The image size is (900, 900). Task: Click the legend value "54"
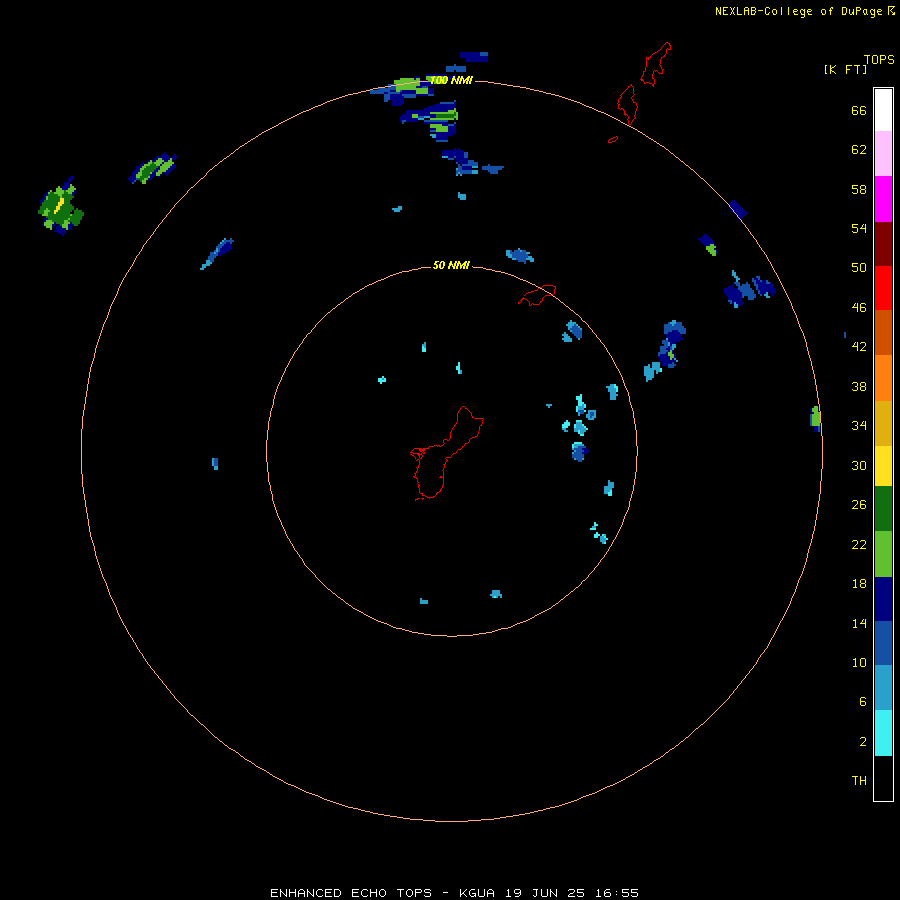pos(859,228)
